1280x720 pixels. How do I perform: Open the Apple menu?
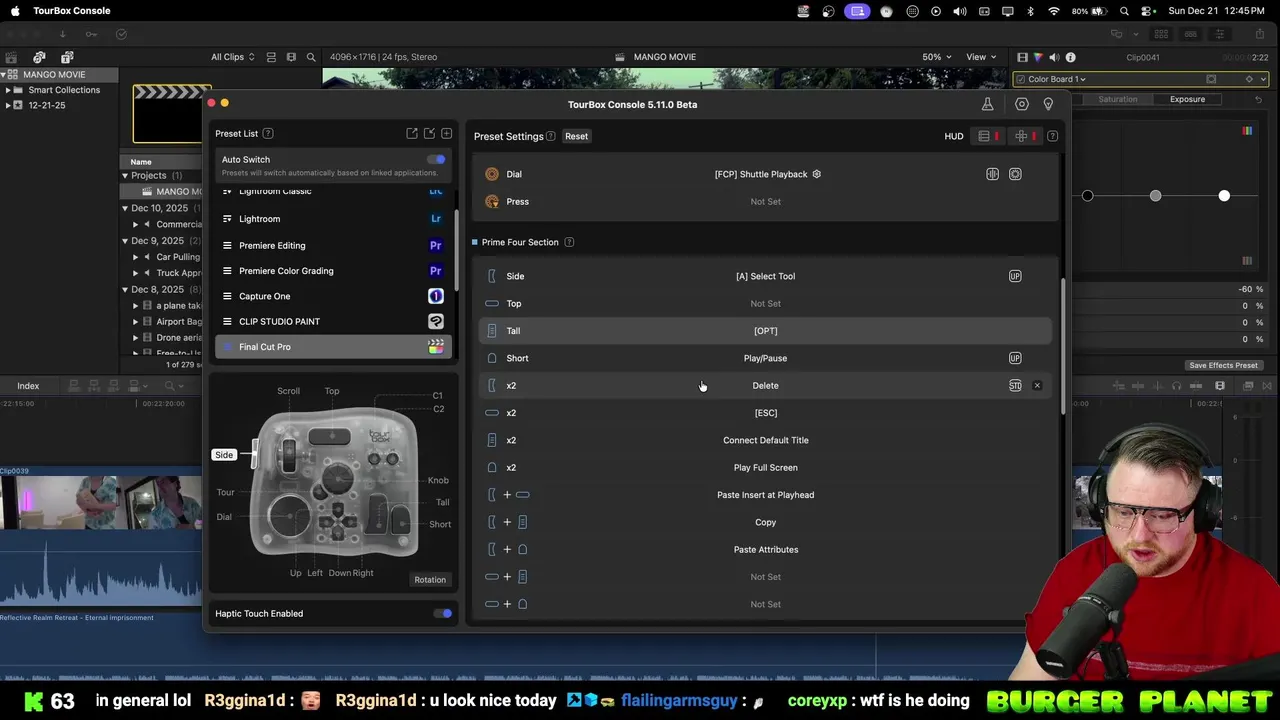tap(14, 11)
